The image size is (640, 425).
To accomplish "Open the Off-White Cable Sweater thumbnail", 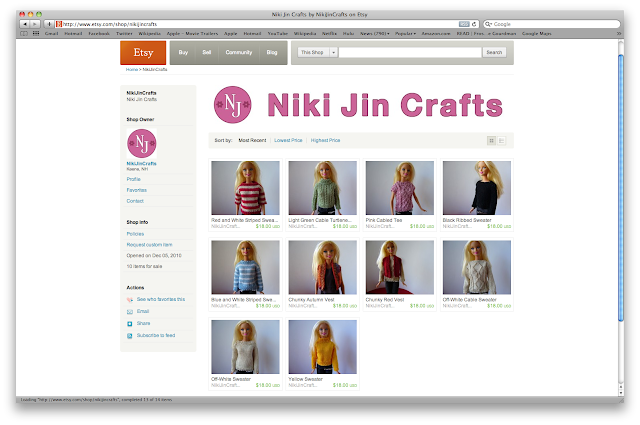I will click(x=477, y=267).
